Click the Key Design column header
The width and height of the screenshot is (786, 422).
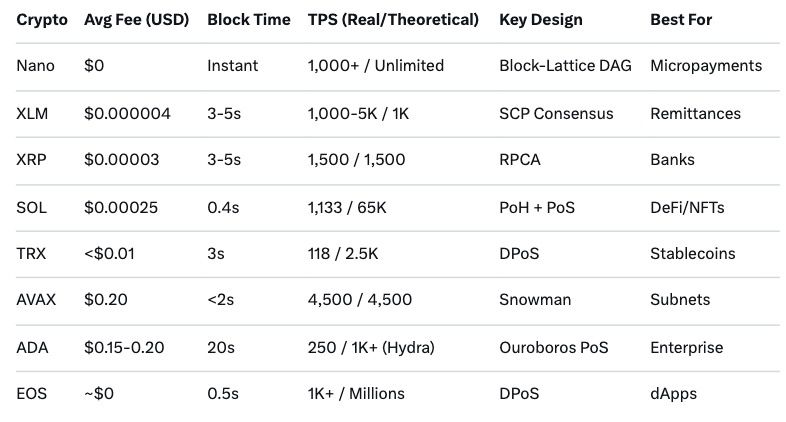click(x=541, y=20)
